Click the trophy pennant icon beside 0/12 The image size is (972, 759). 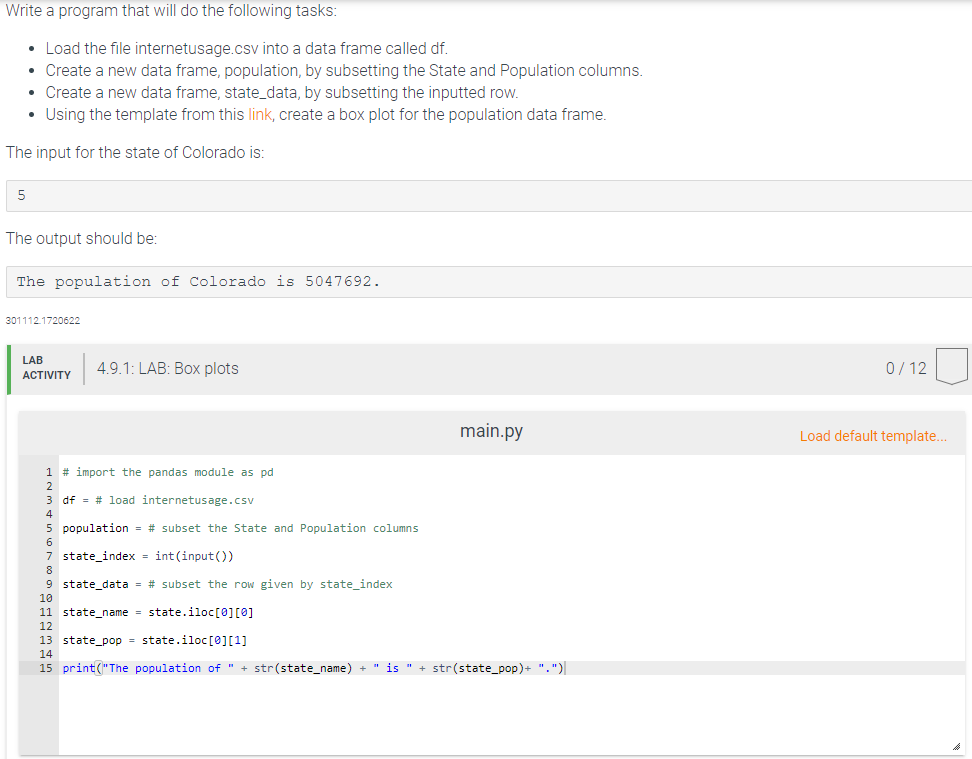(951, 366)
